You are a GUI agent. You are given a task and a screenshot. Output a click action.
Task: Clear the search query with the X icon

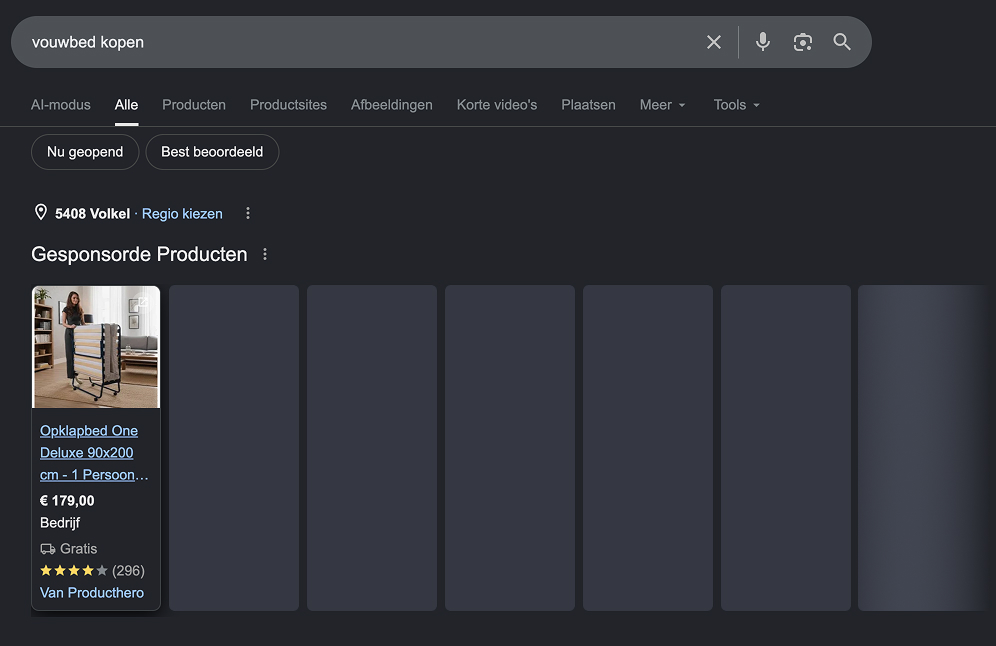click(x=714, y=42)
